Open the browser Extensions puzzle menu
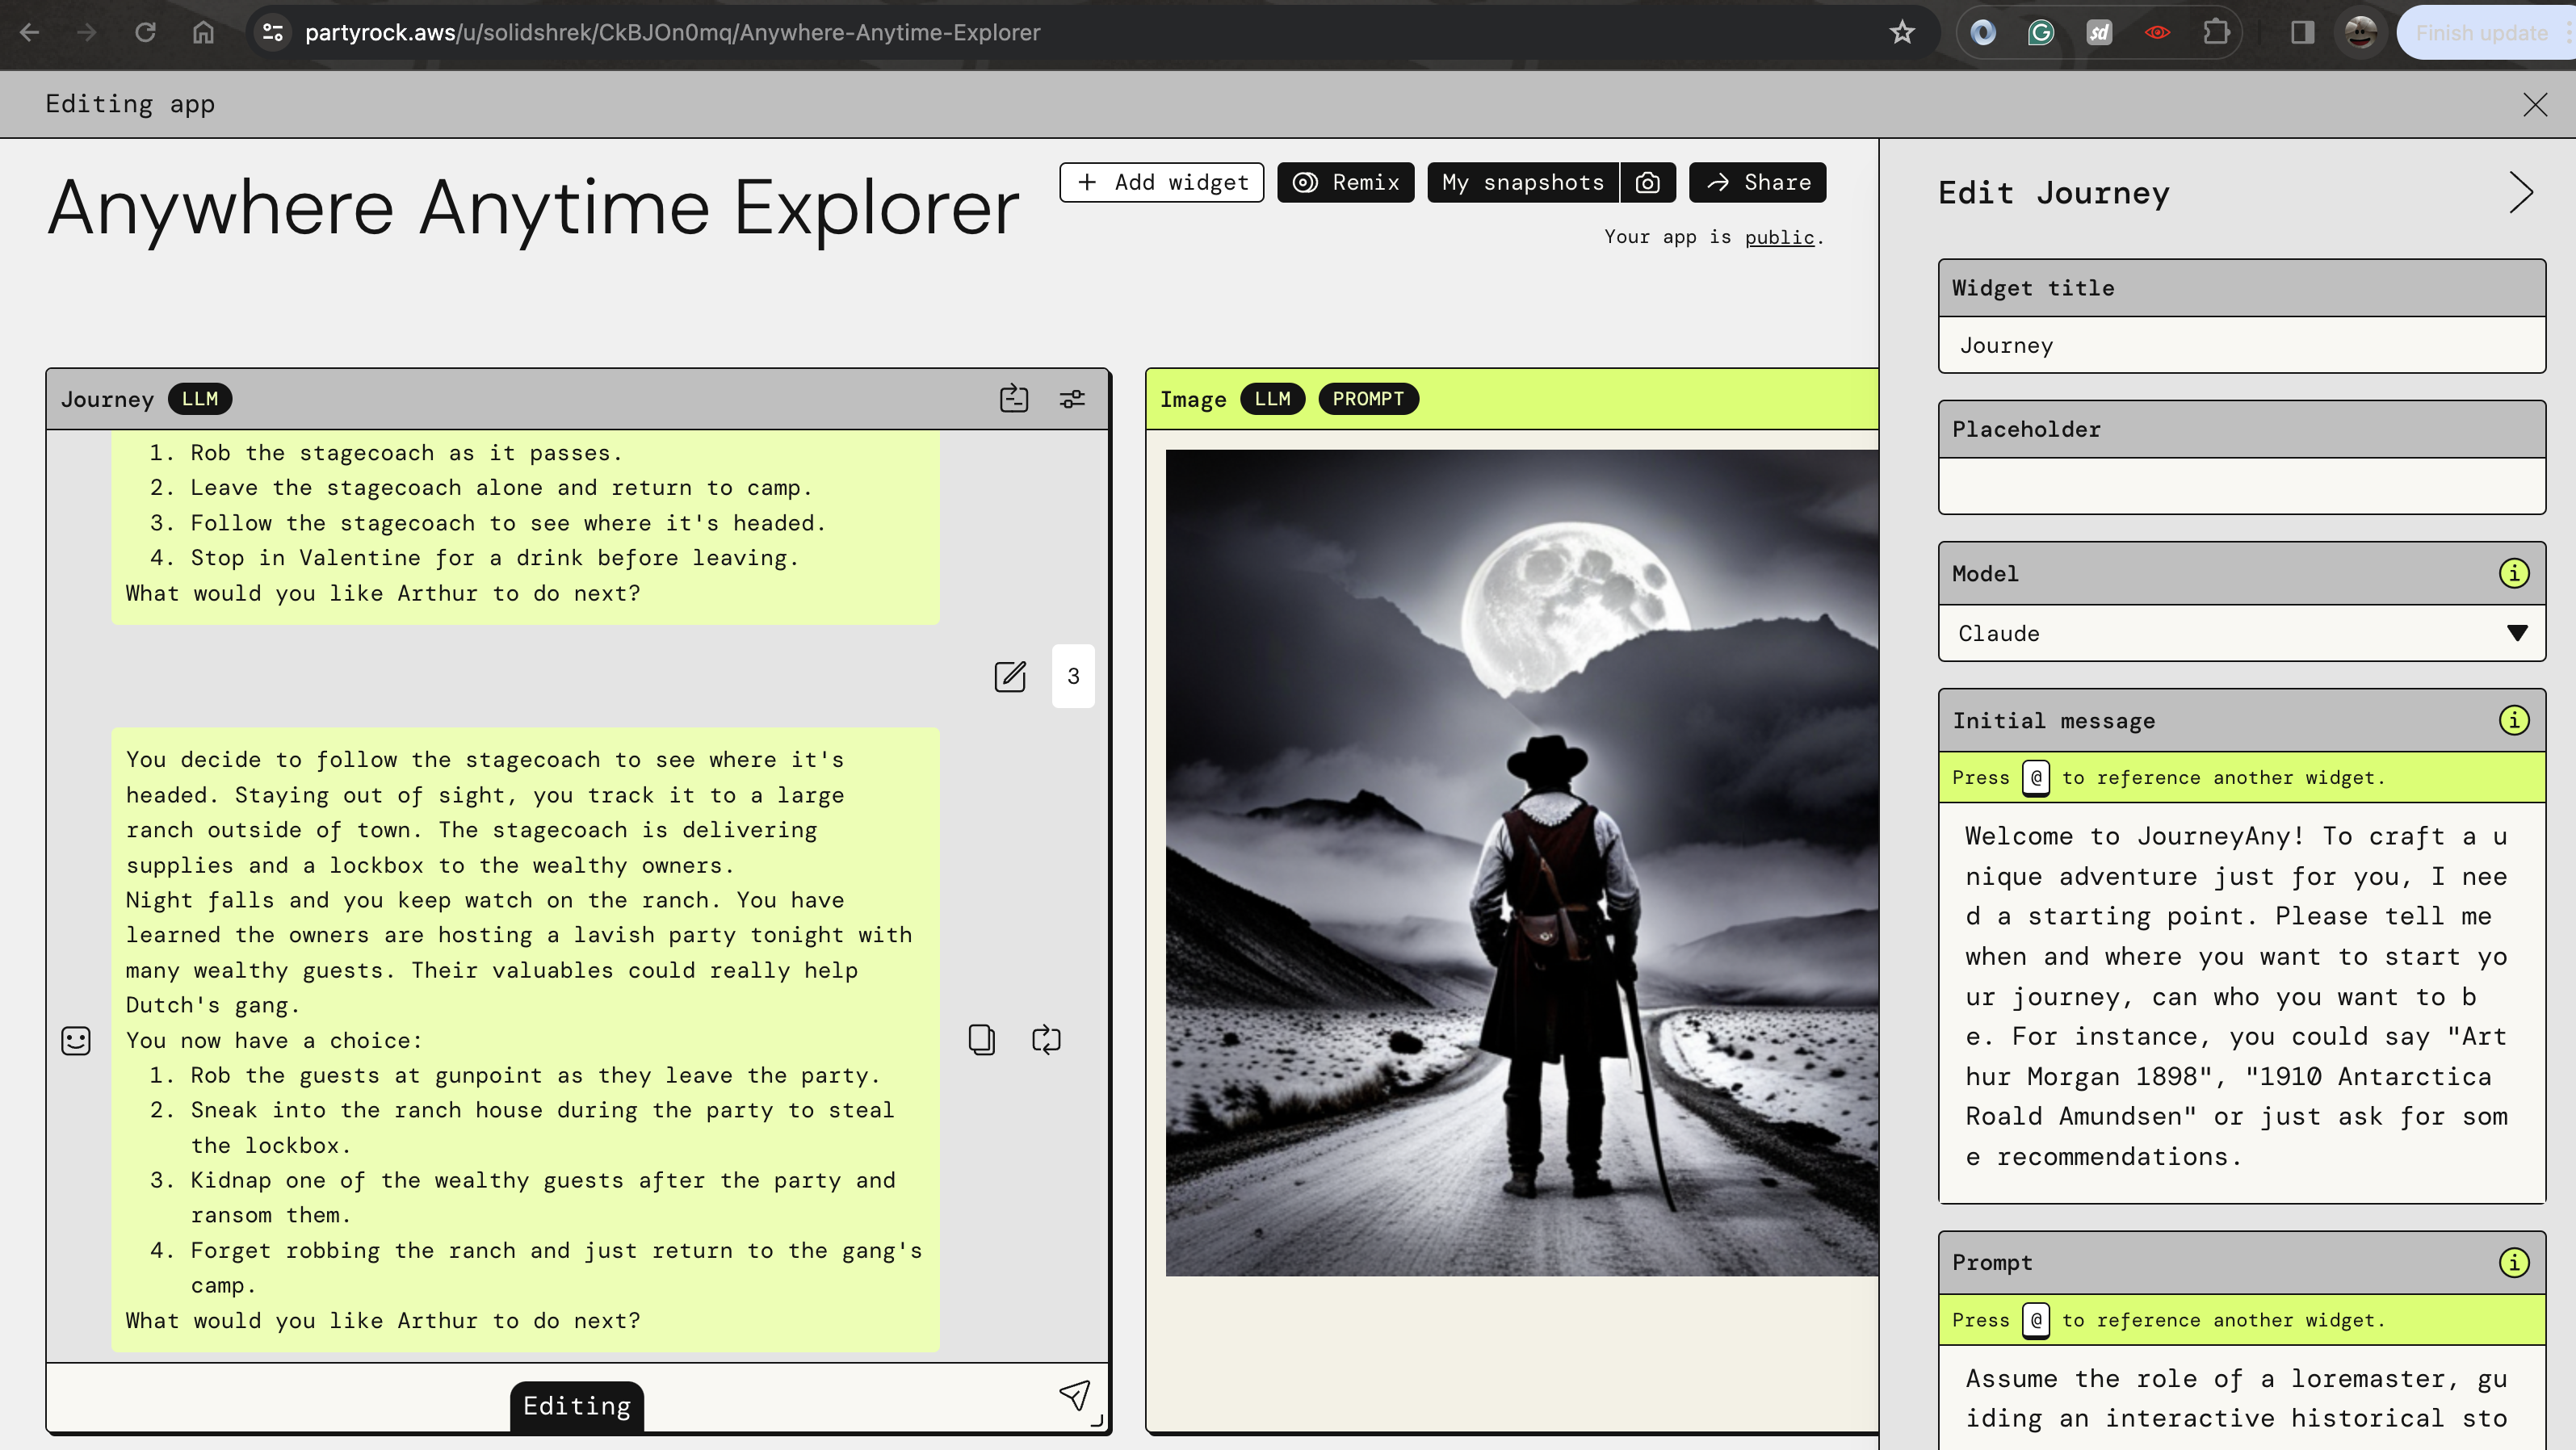This screenshot has width=2576, height=1450. (2216, 33)
